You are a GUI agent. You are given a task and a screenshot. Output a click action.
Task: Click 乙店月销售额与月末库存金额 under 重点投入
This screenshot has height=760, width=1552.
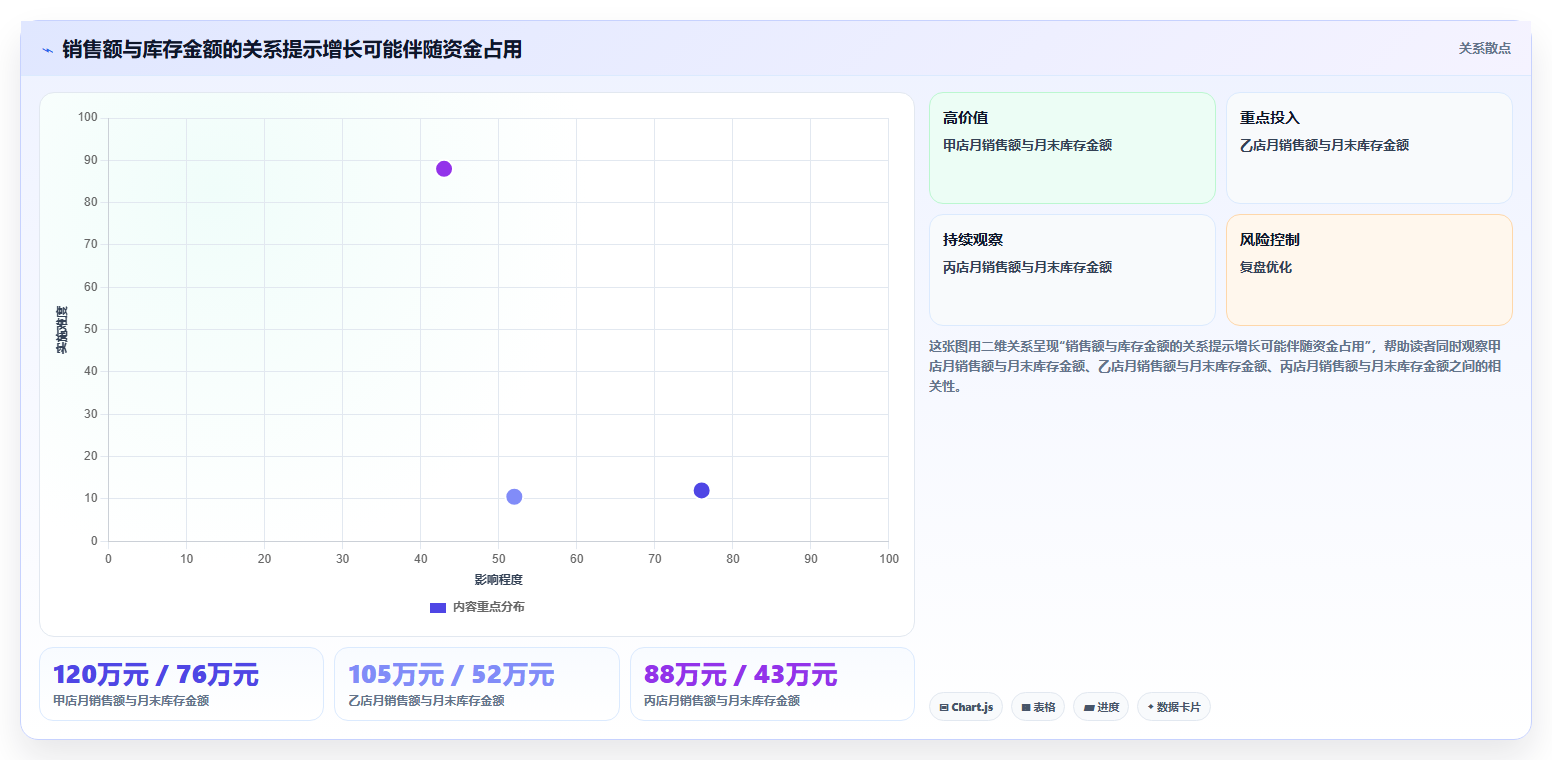pos(1324,145)
